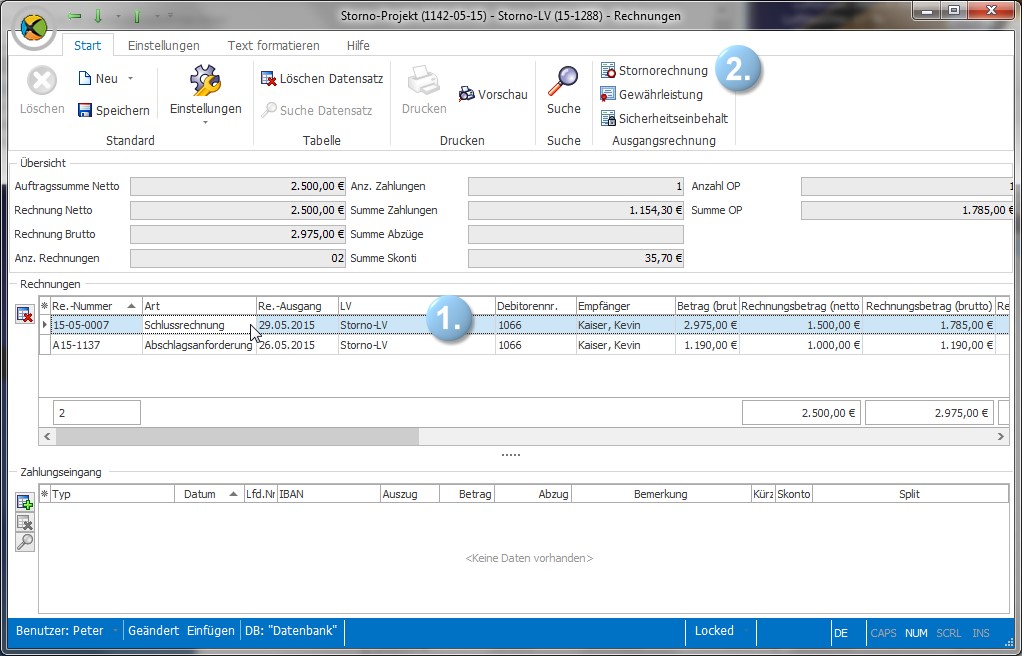Click the DB: "Datenbank" status entry
1022x656 pixels.
[291, 631]
